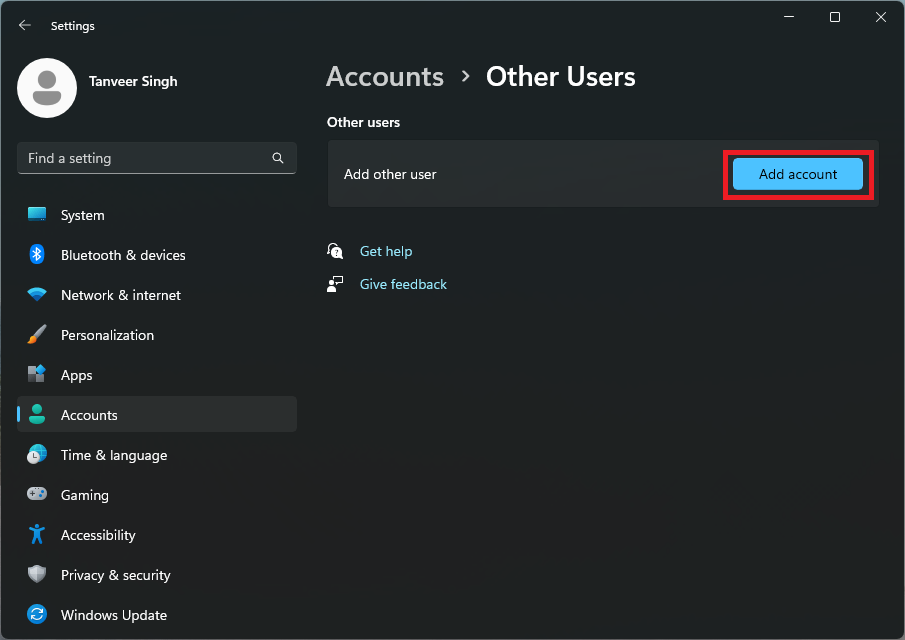Click the search magnifier icon
Image resolution: width=905 pixels, height=640 pixels.
tap(277, 158)
